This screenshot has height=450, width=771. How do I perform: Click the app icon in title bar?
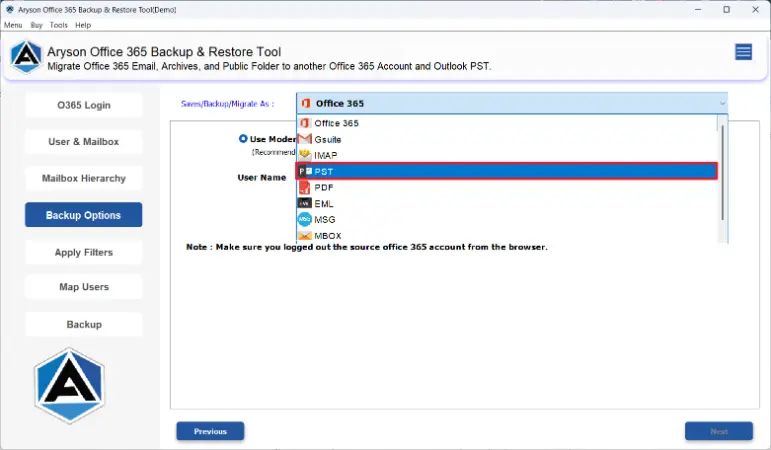point(9,9)
